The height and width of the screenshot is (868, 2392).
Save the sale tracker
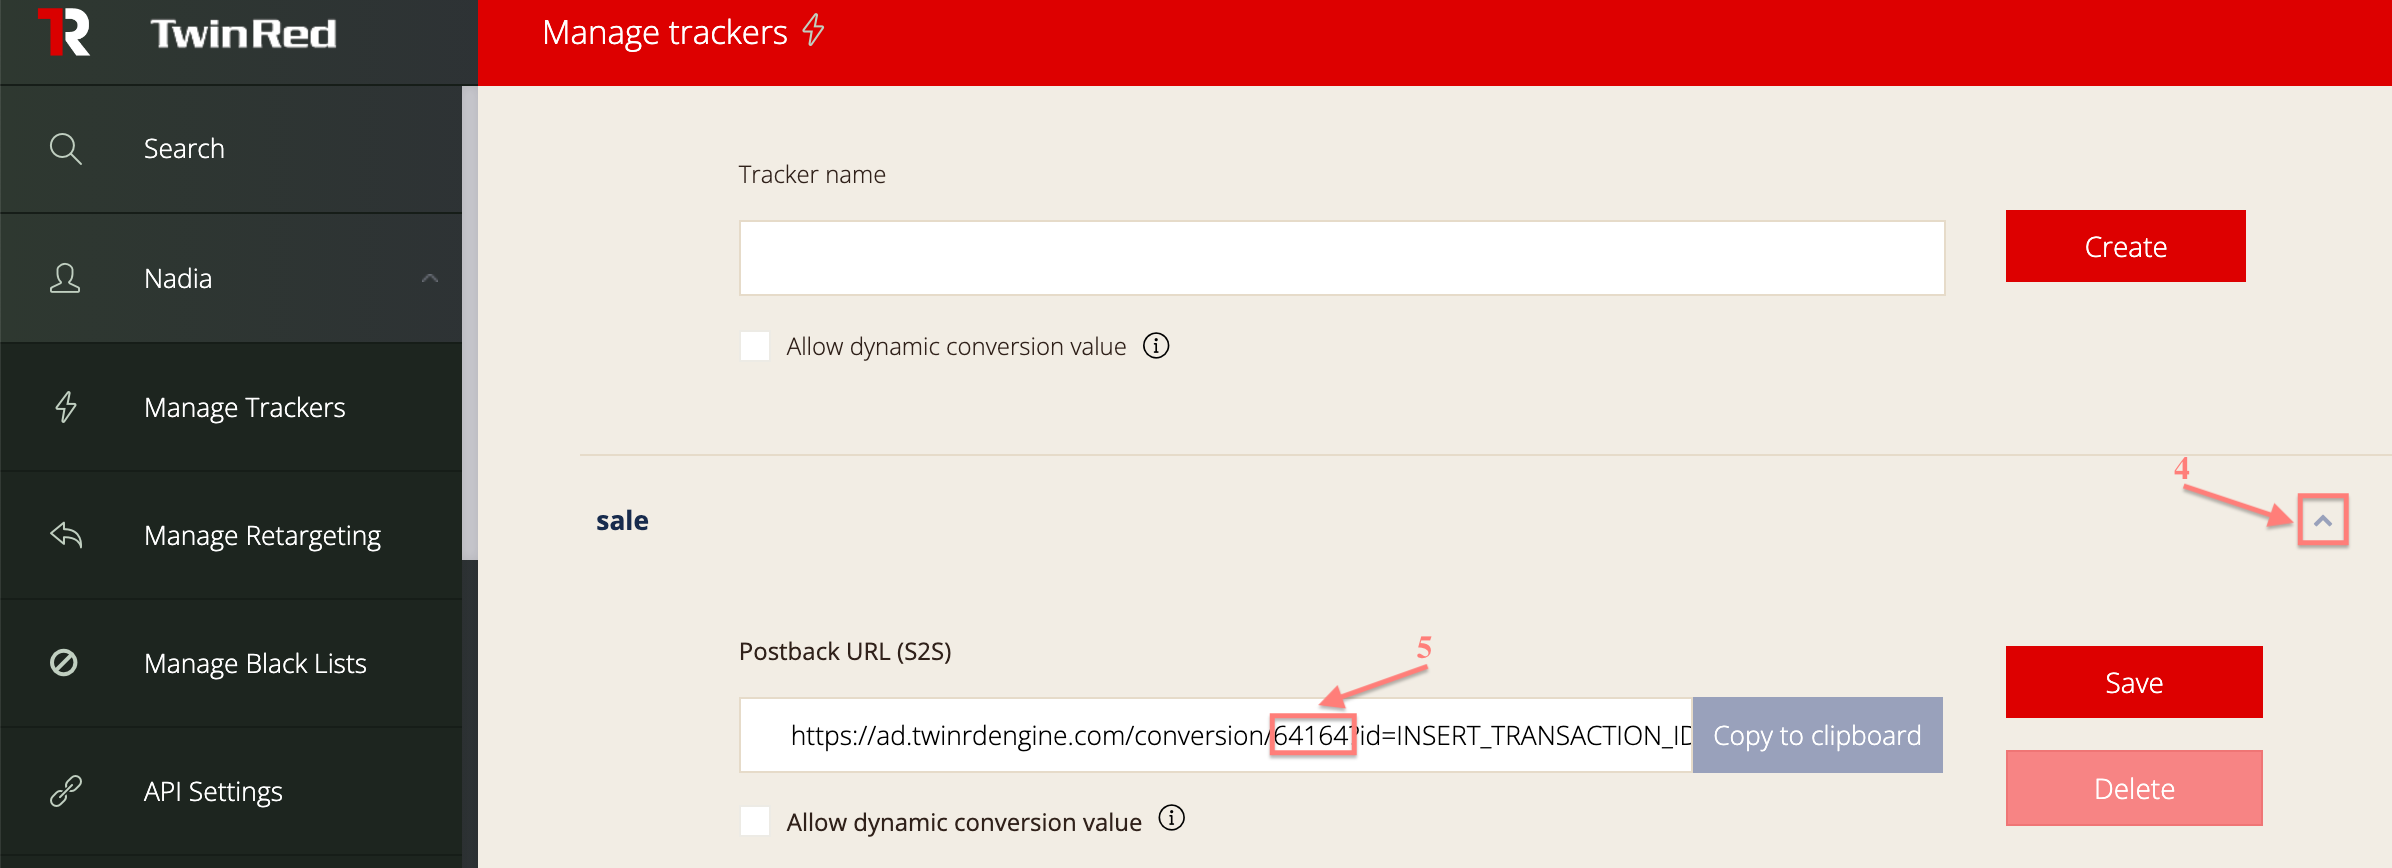pyautogui.click(x=2134, y=682)
